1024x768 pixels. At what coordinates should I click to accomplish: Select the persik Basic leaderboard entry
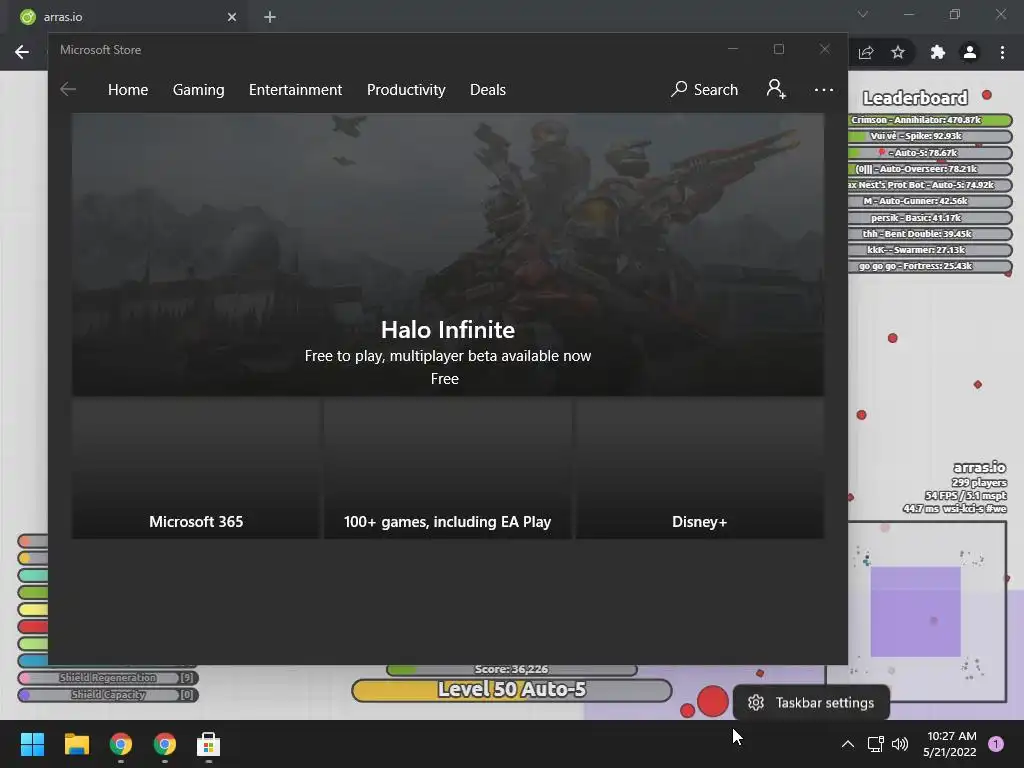(x=930, y=217)
